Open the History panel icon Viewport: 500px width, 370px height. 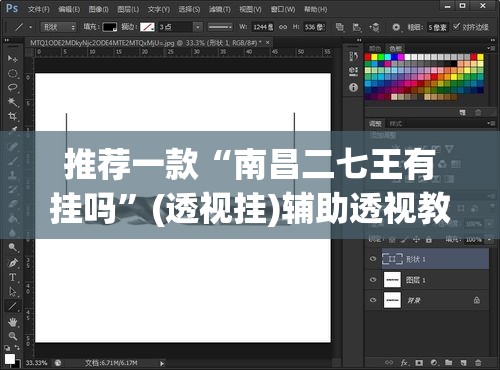tap(353, 56)
